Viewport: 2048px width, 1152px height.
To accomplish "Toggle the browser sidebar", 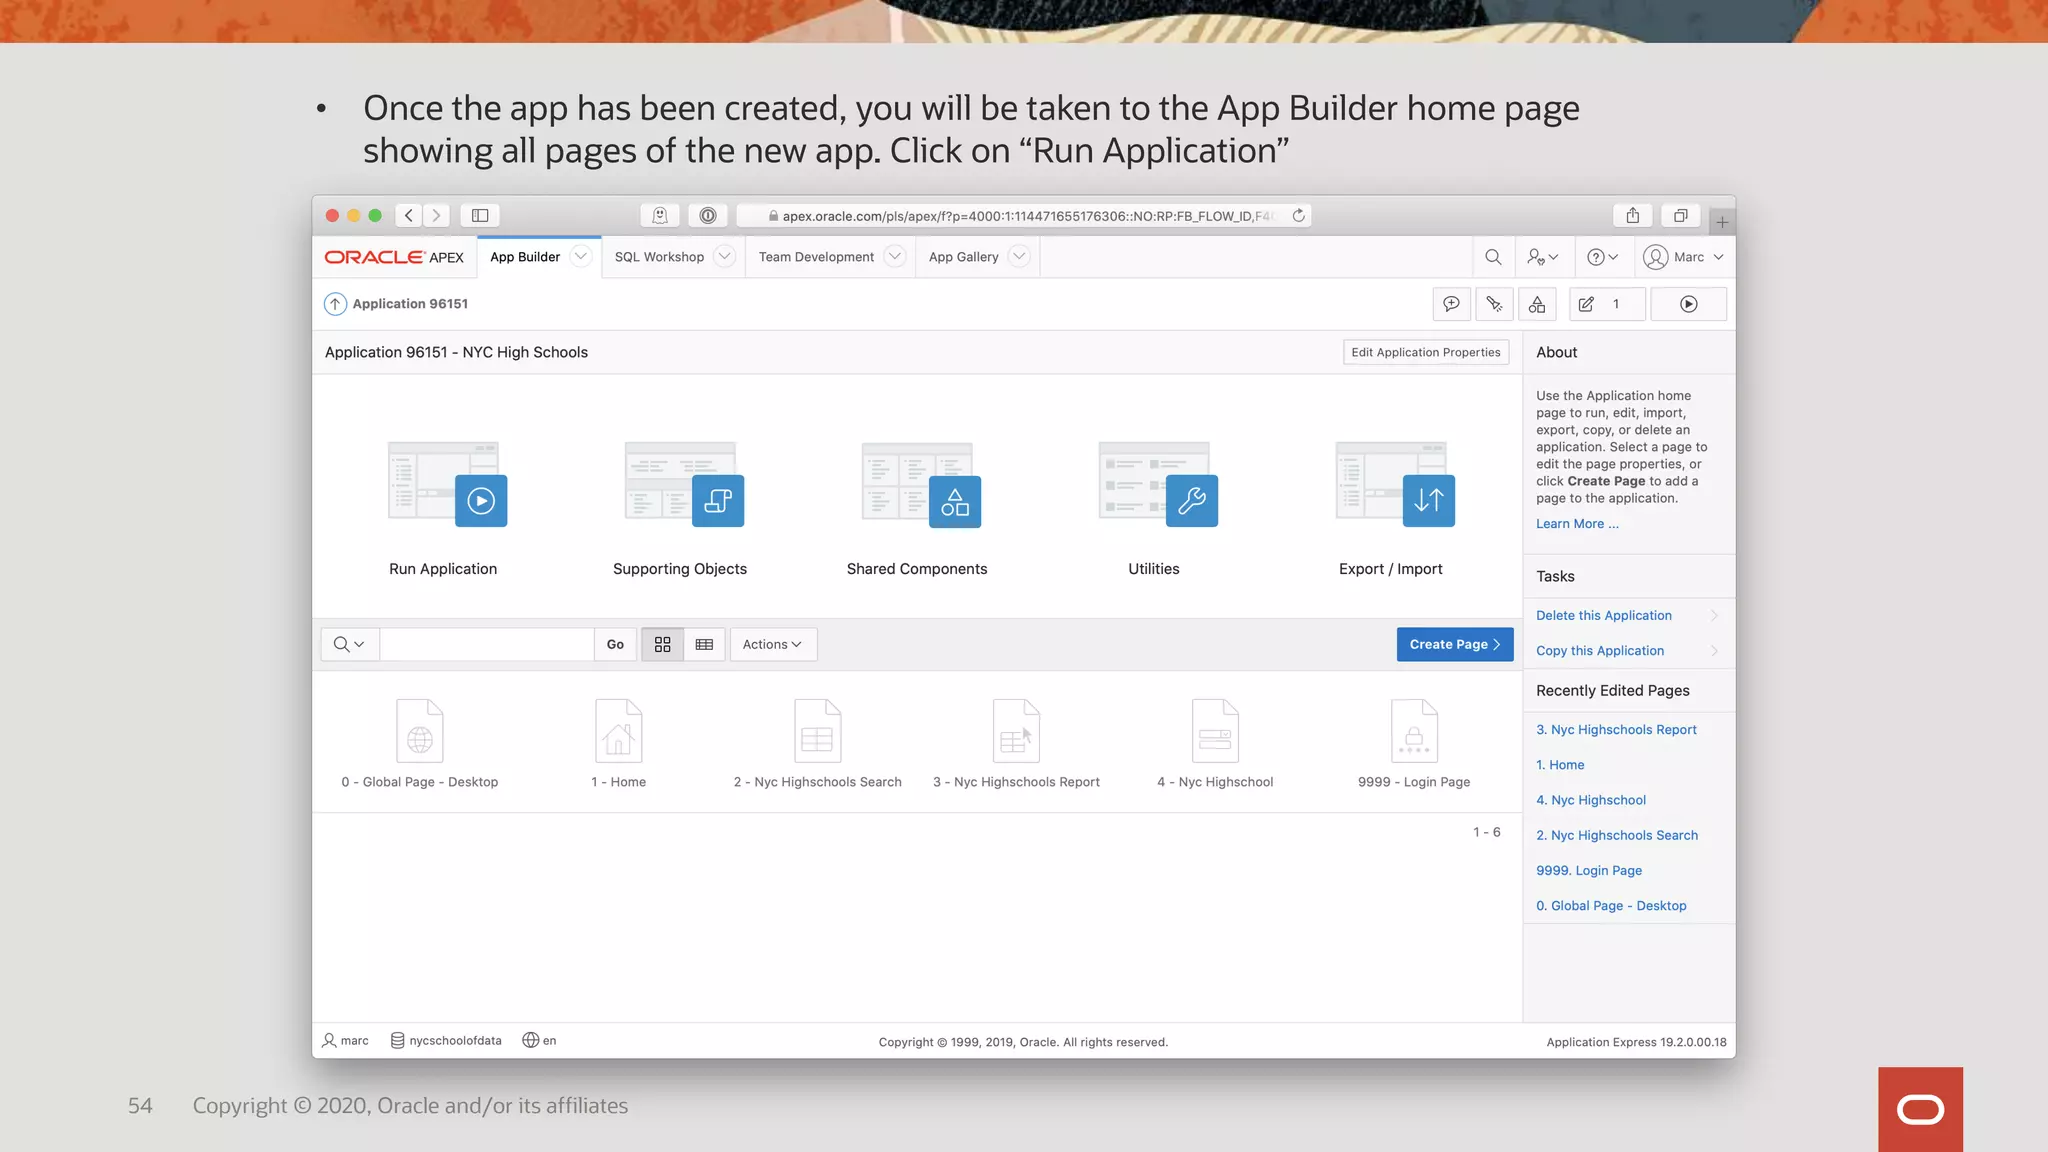I will coord(480,216).
